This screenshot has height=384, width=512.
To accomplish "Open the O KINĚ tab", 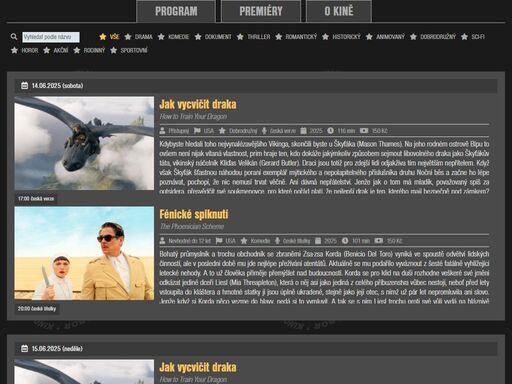I will [339, 11].
